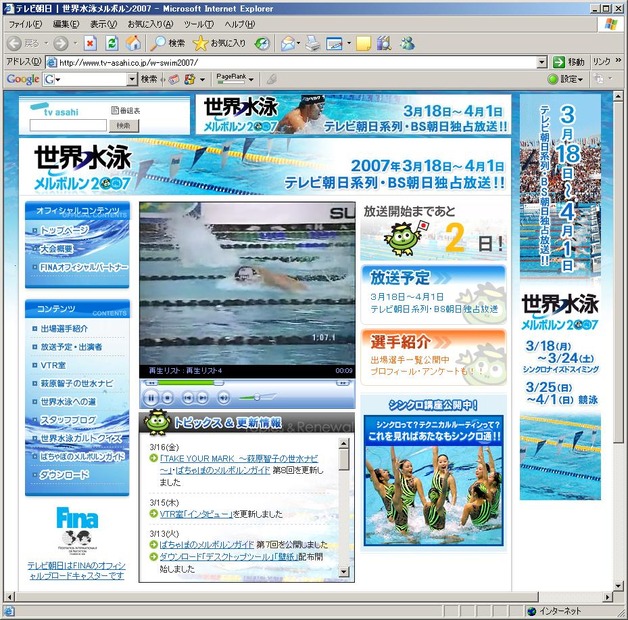Stop page loading with red X icon
Viewport: 628px width, 620px height.
pyautogui.click(x=91, y=43)
